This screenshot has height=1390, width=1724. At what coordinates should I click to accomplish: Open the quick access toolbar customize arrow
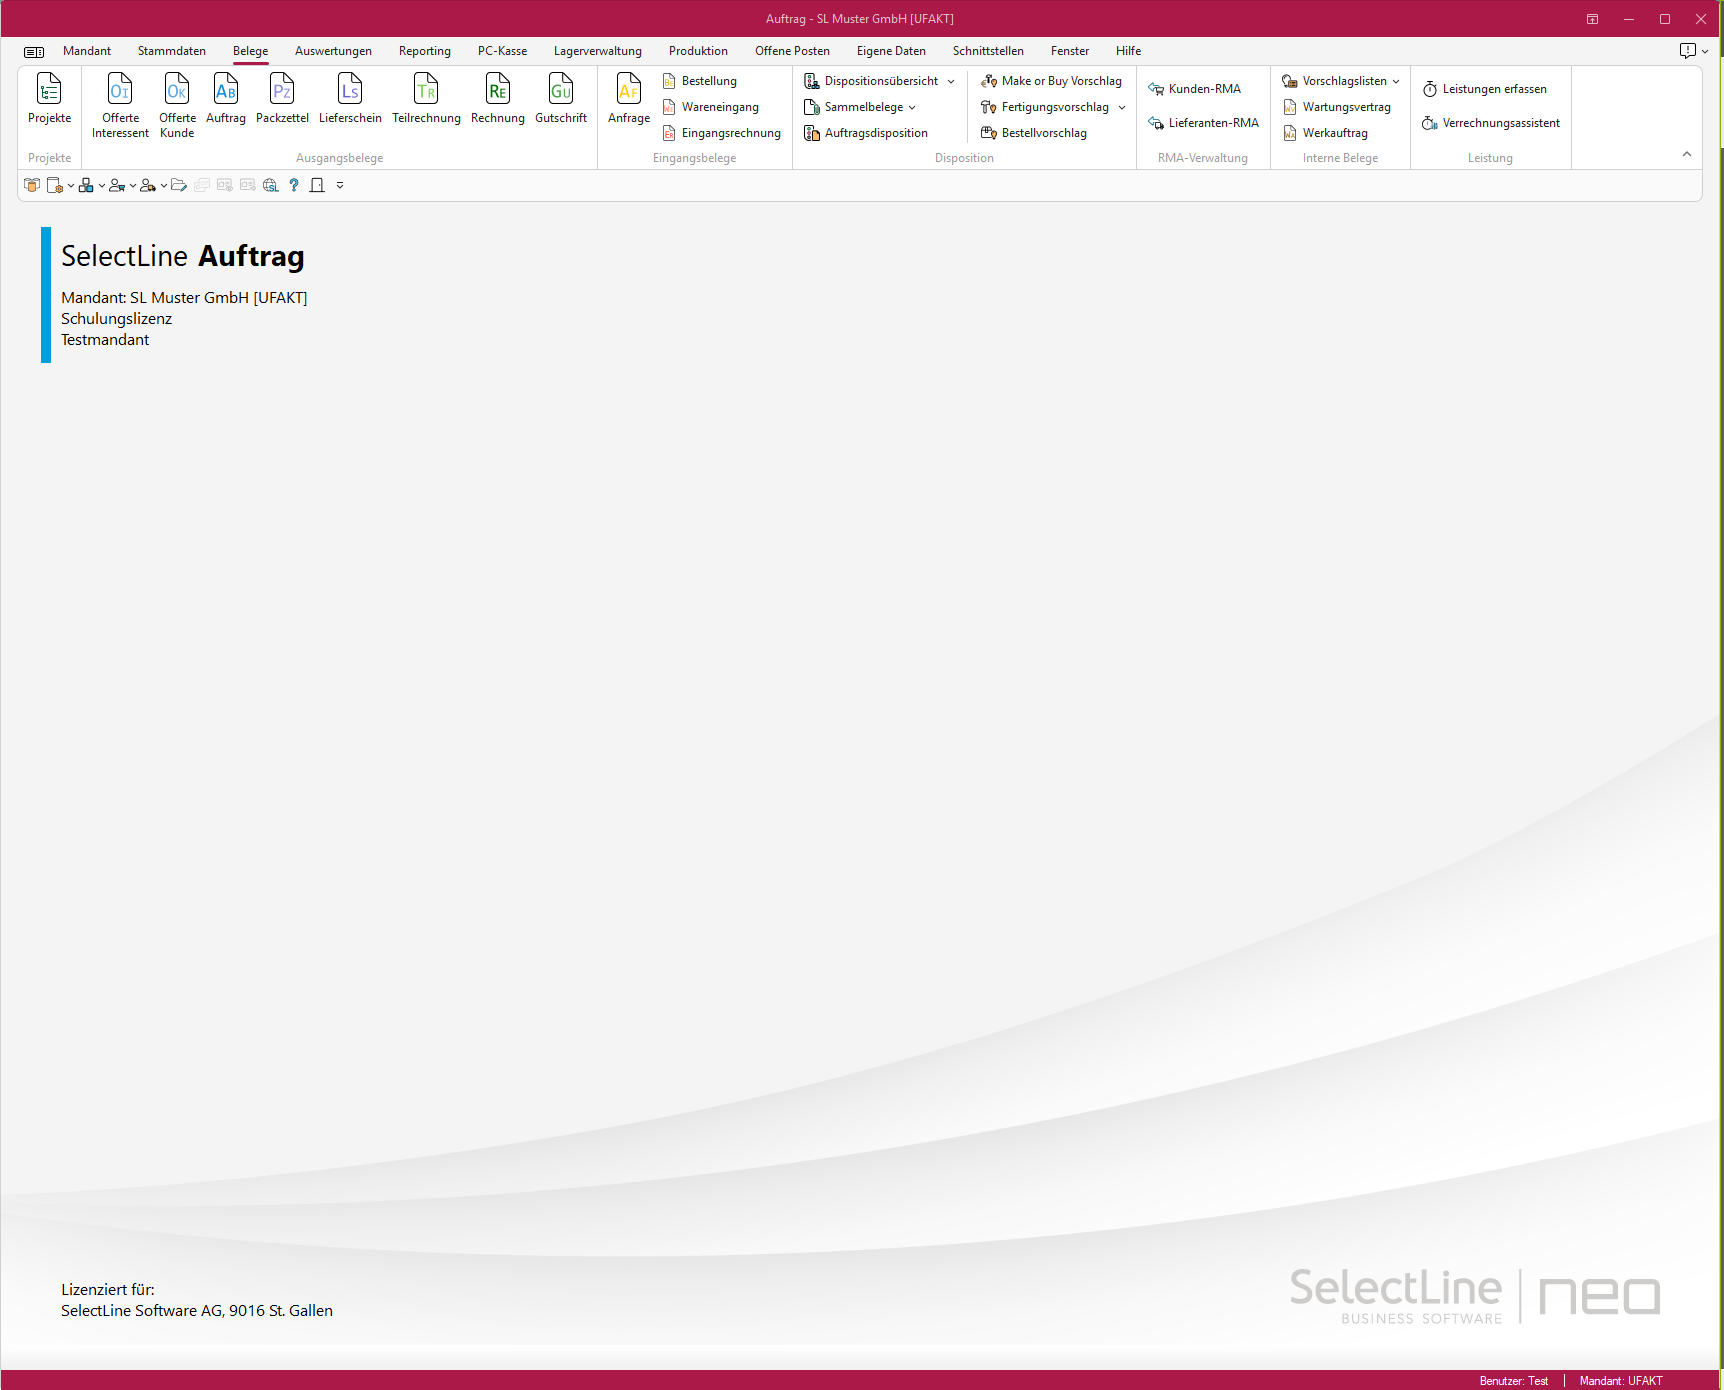(x=340, y=185)
